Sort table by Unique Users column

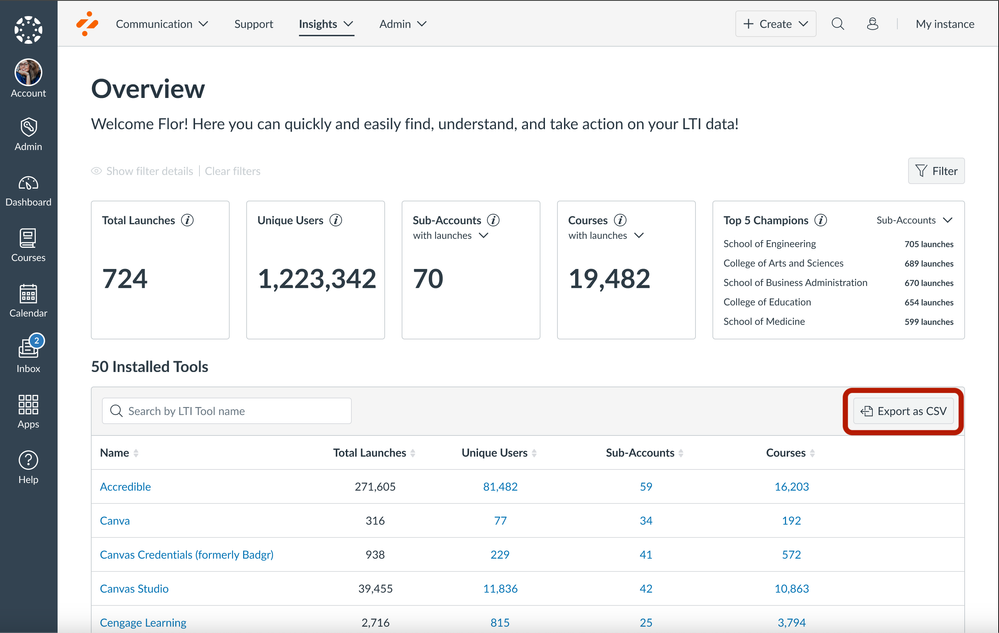click(x=499, y=453)
